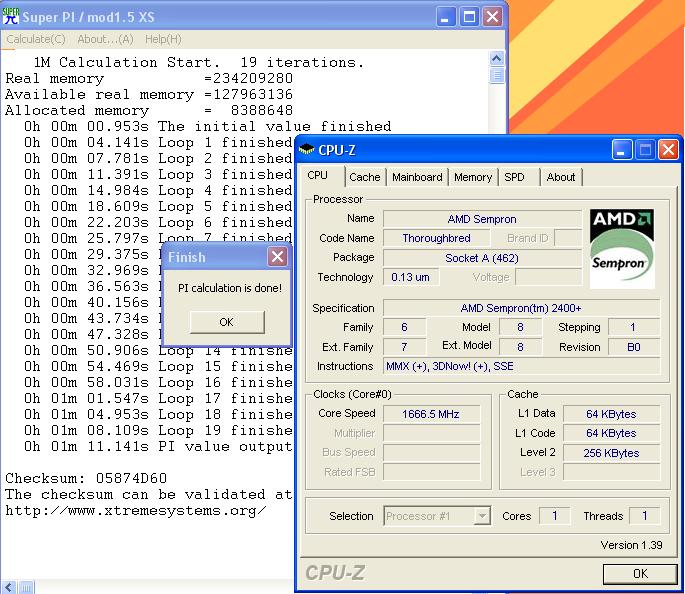The width and height of the screenshot is (685, 594).
Task: Click the OK button in CPU-Z window
Action: point(640,573)
